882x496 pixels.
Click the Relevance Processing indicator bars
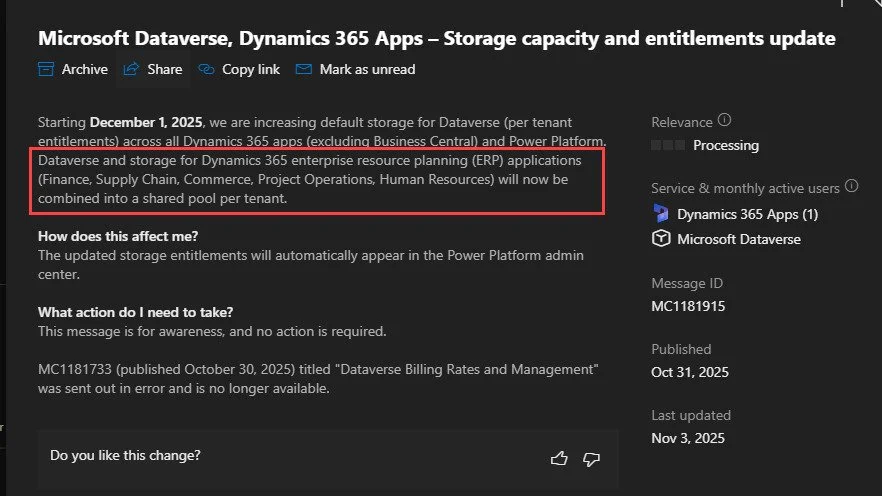coord(668,145)
